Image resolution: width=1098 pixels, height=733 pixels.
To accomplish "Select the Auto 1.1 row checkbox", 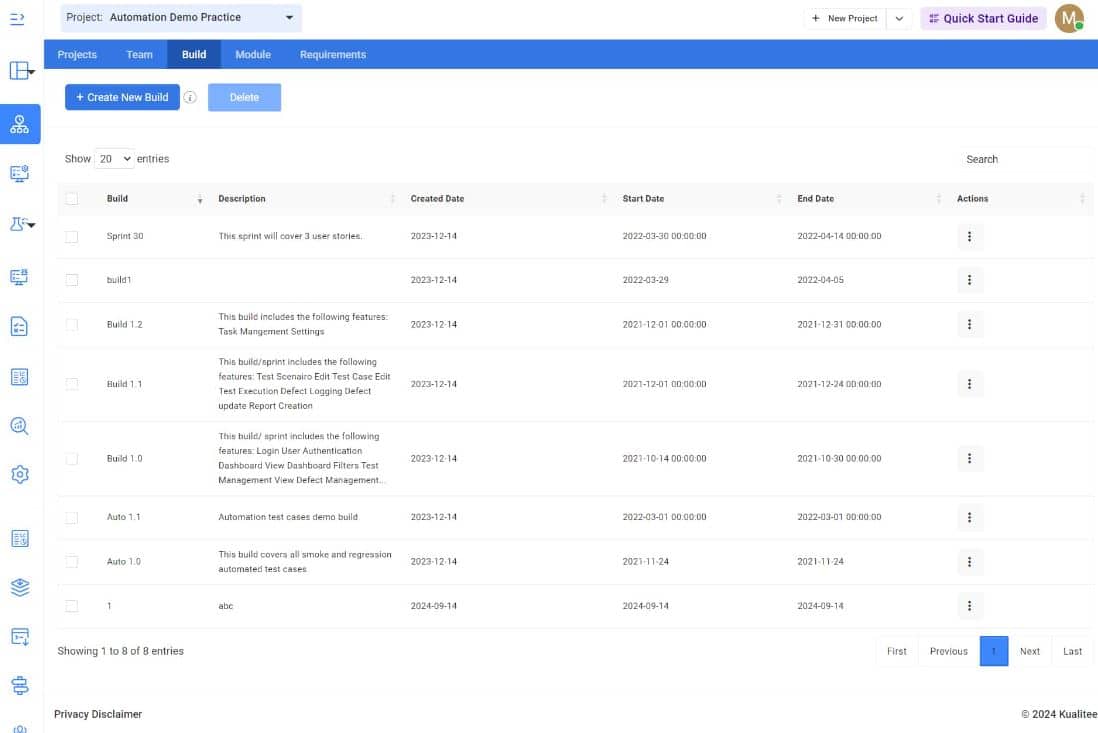I will pos(71,518).
